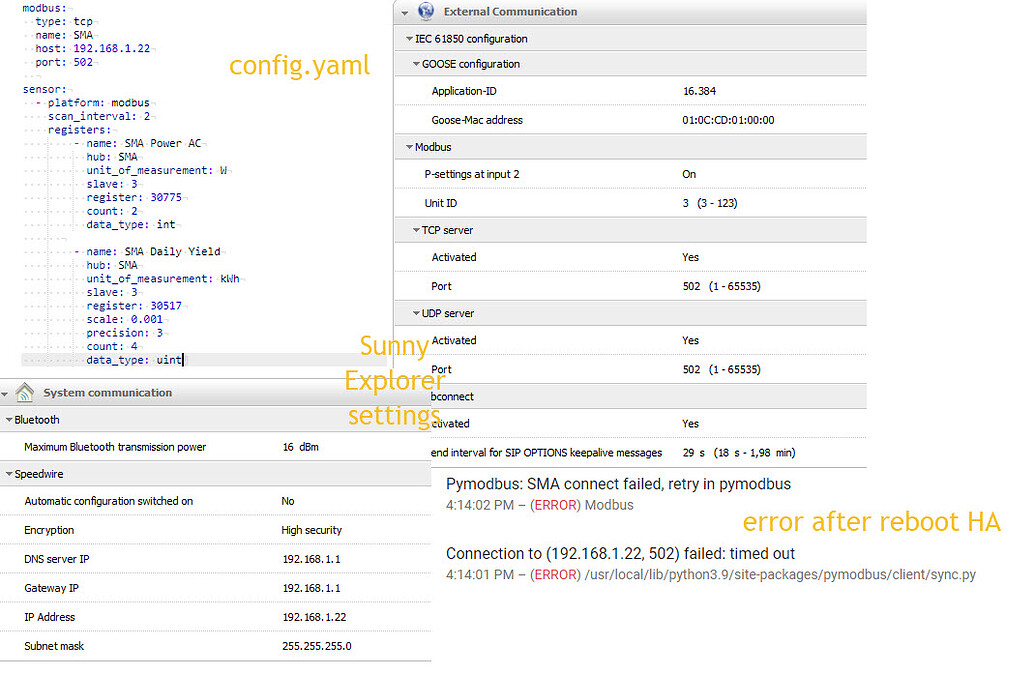The width and height of the screenshot is (1035, 675).
Task: Click the globe icon on External Communication header
Action: (x=425, y=11)
